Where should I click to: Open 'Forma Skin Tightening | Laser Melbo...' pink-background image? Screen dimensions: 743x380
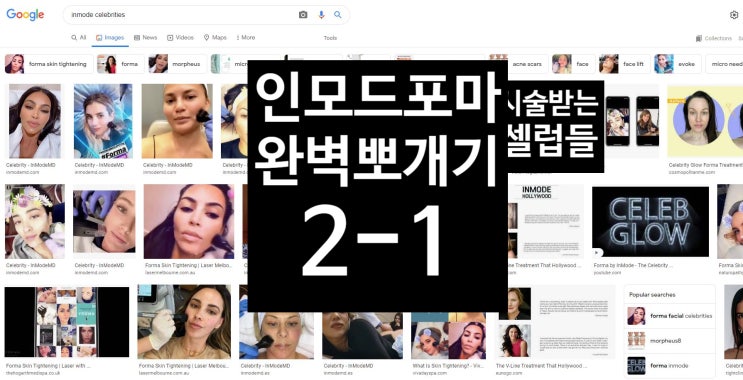click(x=189, y=221)
